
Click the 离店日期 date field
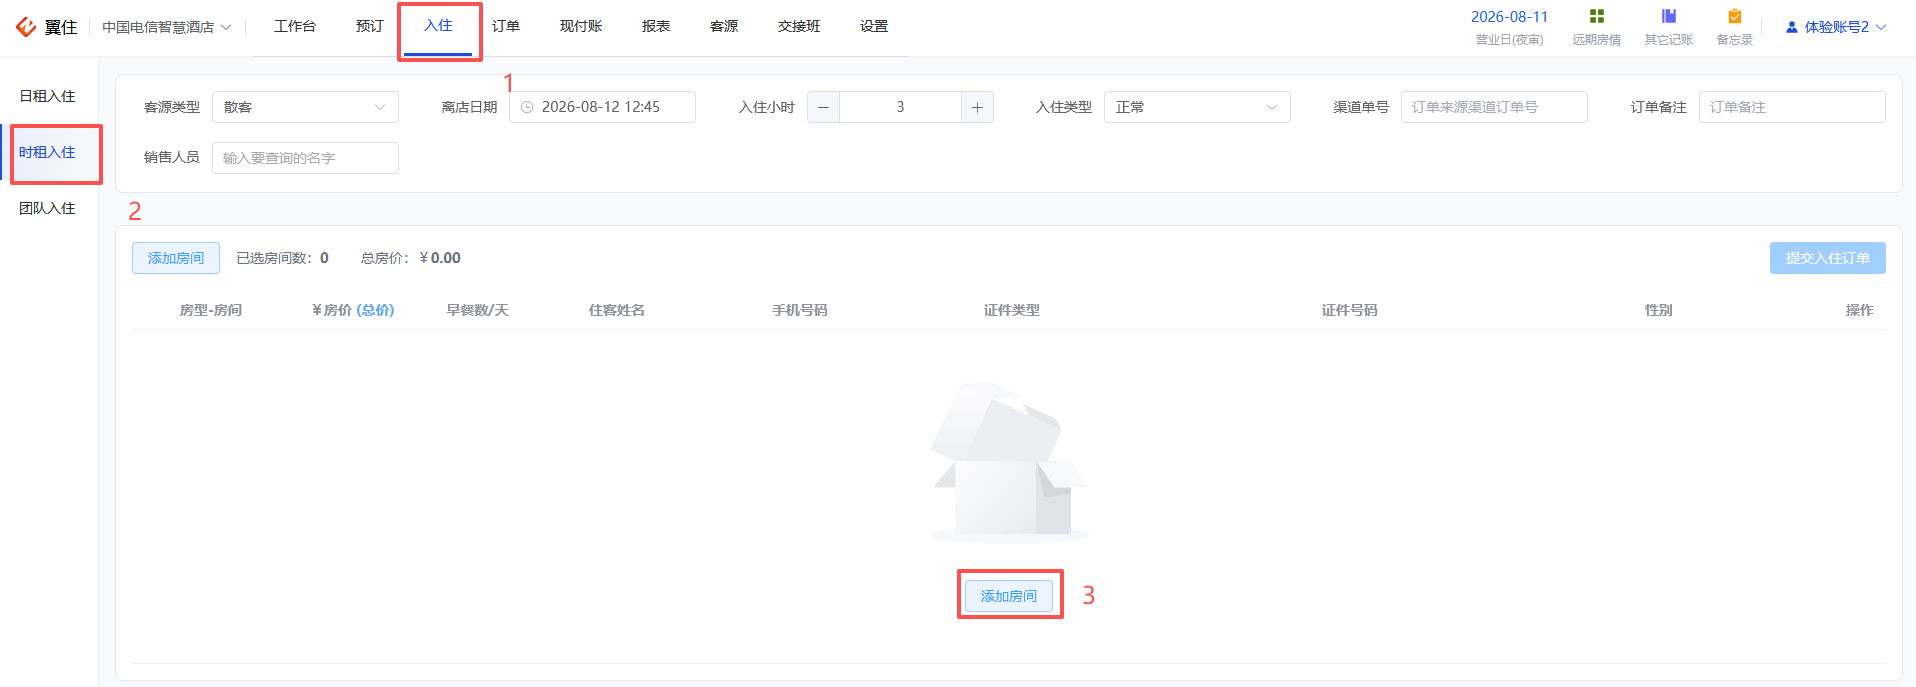point(602,107)
